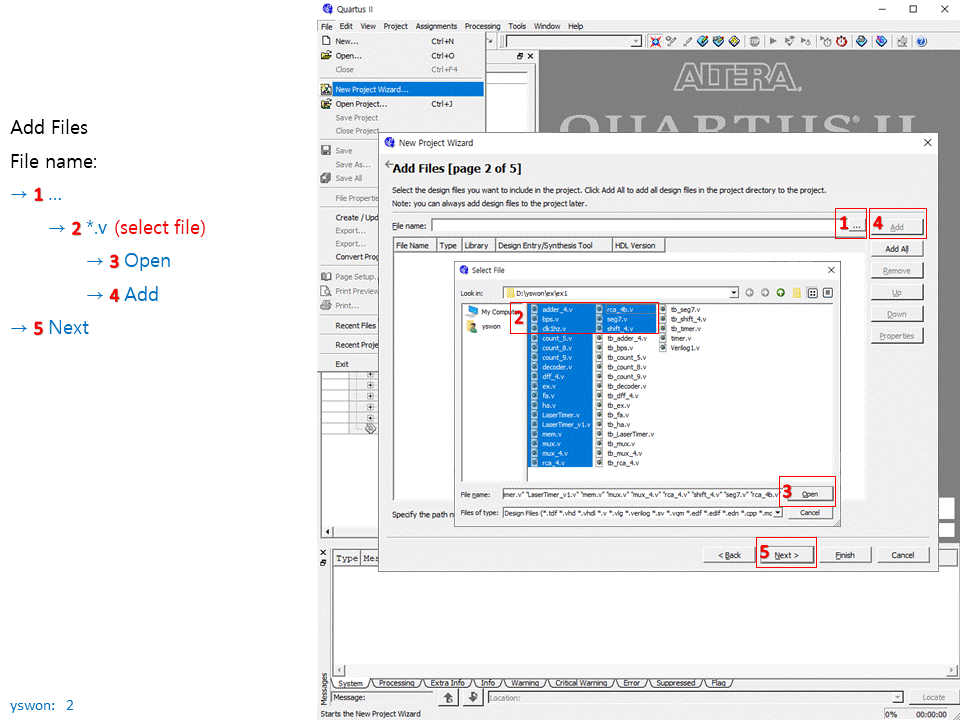The width and height of the screenshot is (960, 720).
Task: Open the Processing menu
Action: [x=482, y=26]
